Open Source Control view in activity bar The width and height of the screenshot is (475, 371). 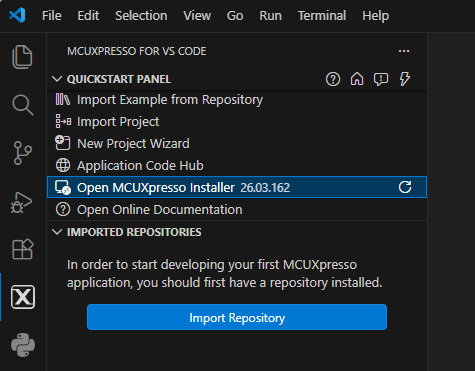(x=22, y=153)
